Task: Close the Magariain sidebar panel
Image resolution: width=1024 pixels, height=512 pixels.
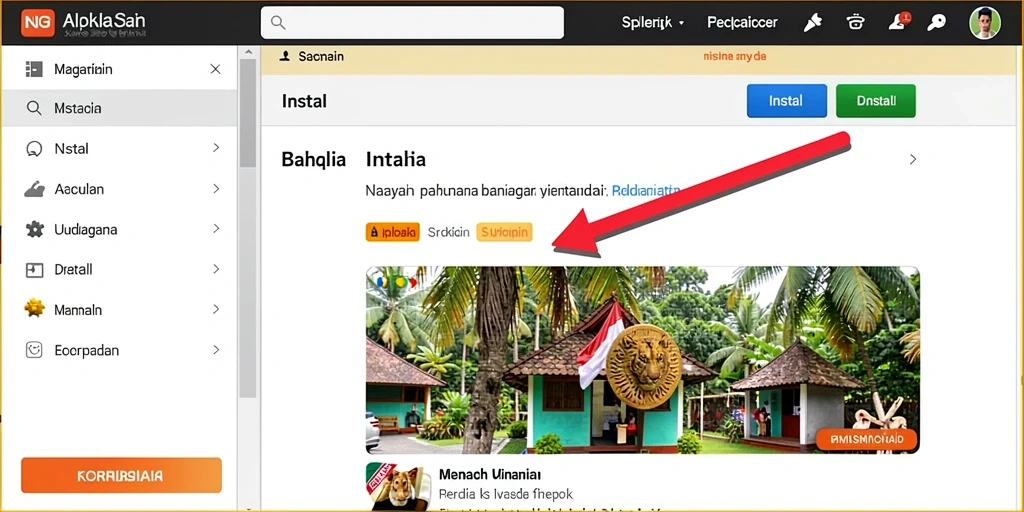Action: coord(215,69)
